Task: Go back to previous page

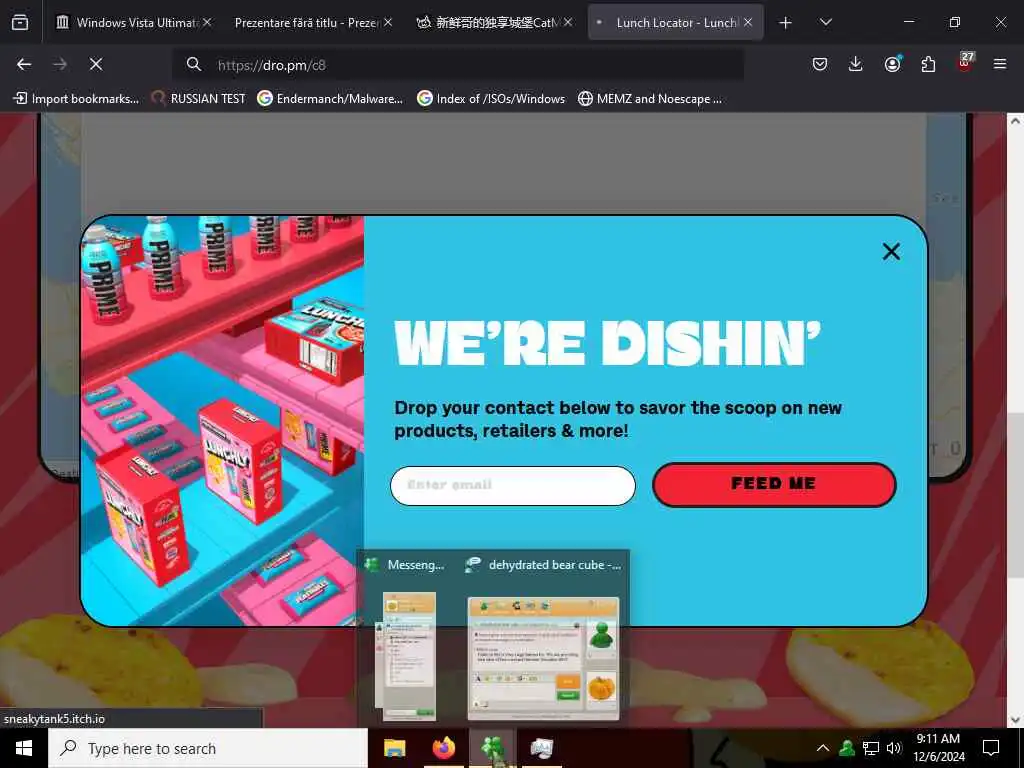Action: 24,64
